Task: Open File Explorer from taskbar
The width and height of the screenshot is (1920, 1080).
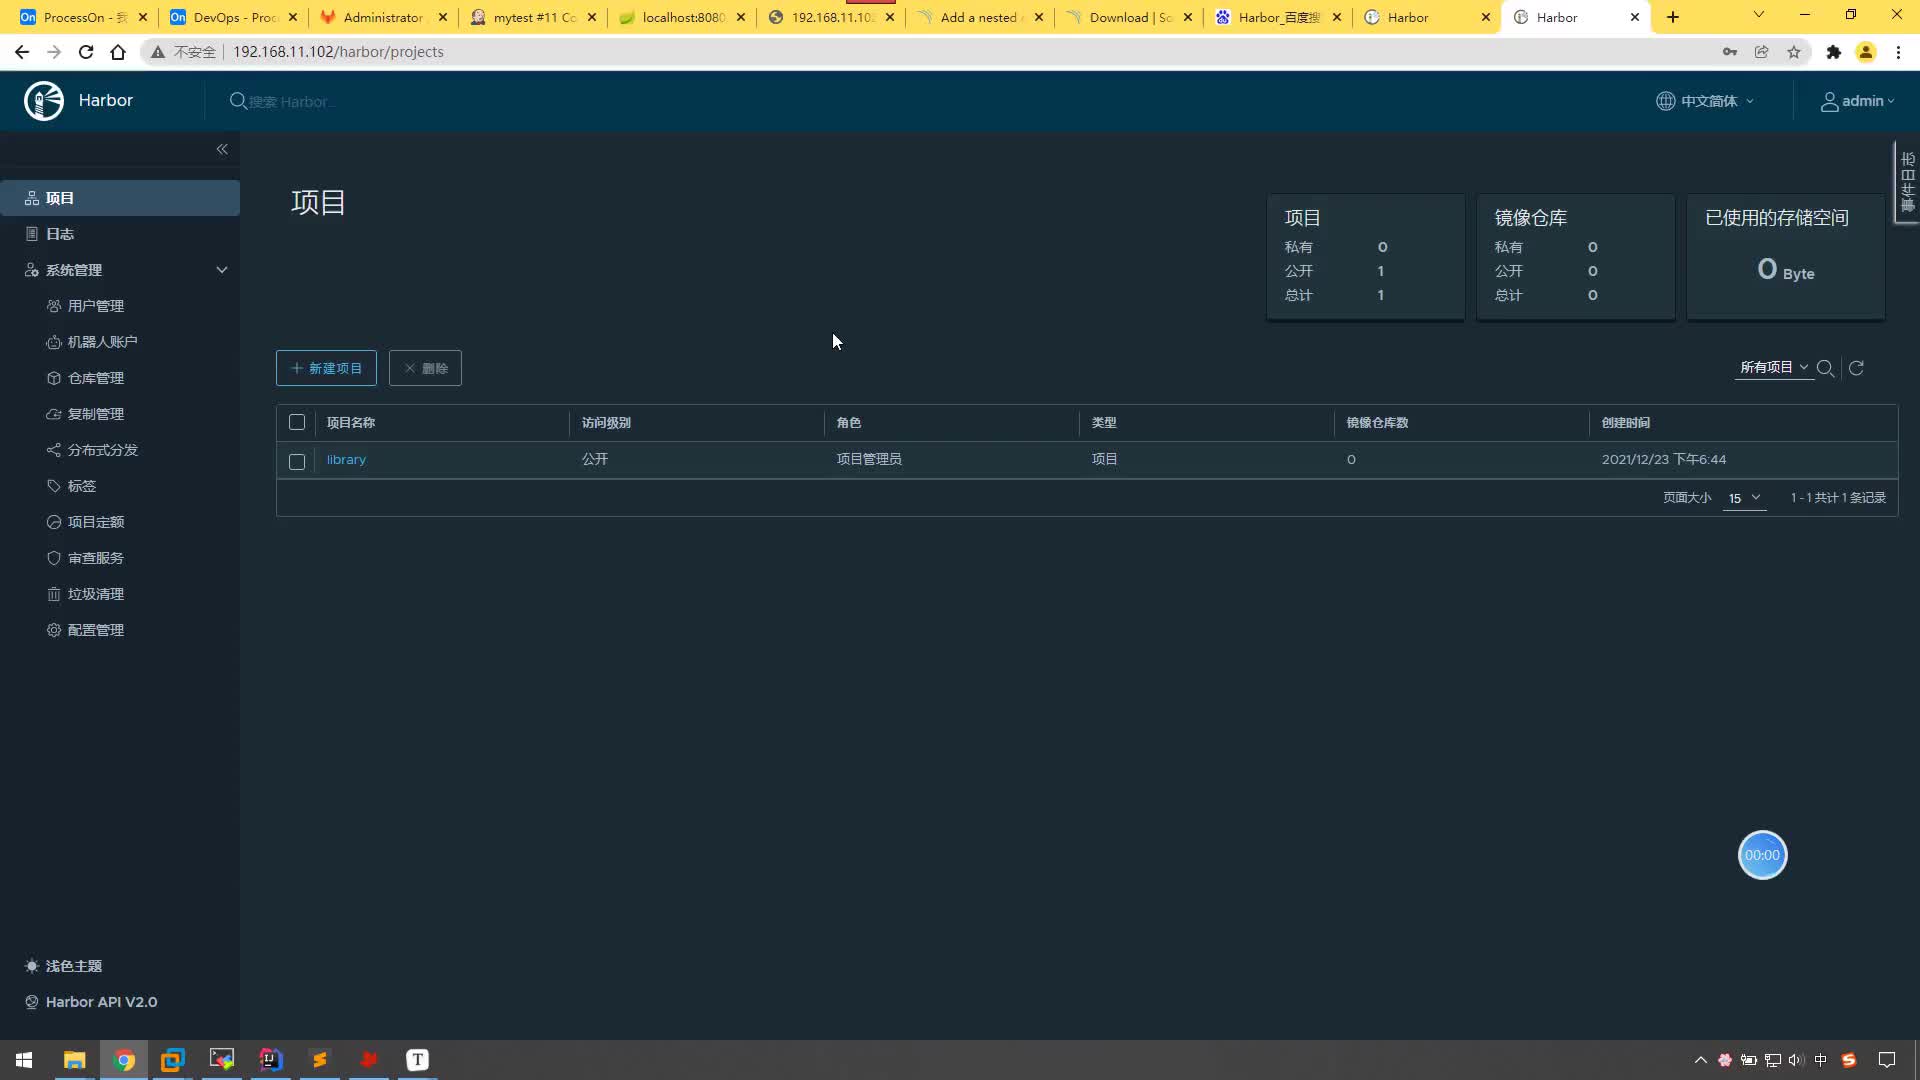Action: [75, 1060]
